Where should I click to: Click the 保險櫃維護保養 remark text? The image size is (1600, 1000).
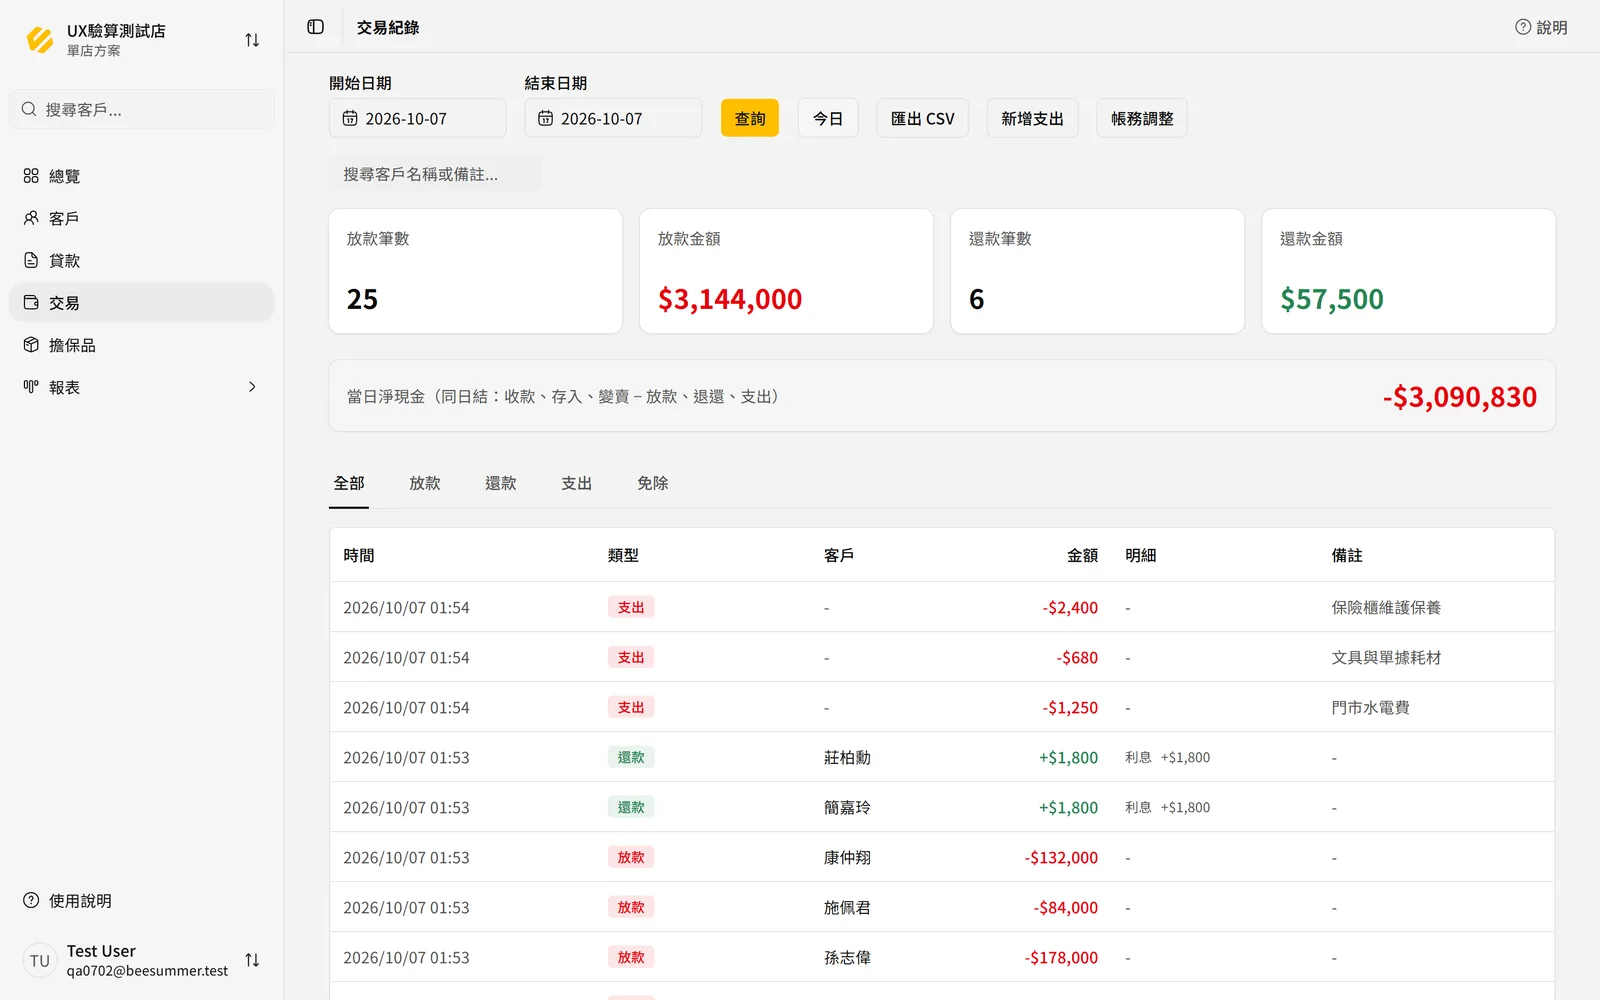click(x=1386, y=607)
